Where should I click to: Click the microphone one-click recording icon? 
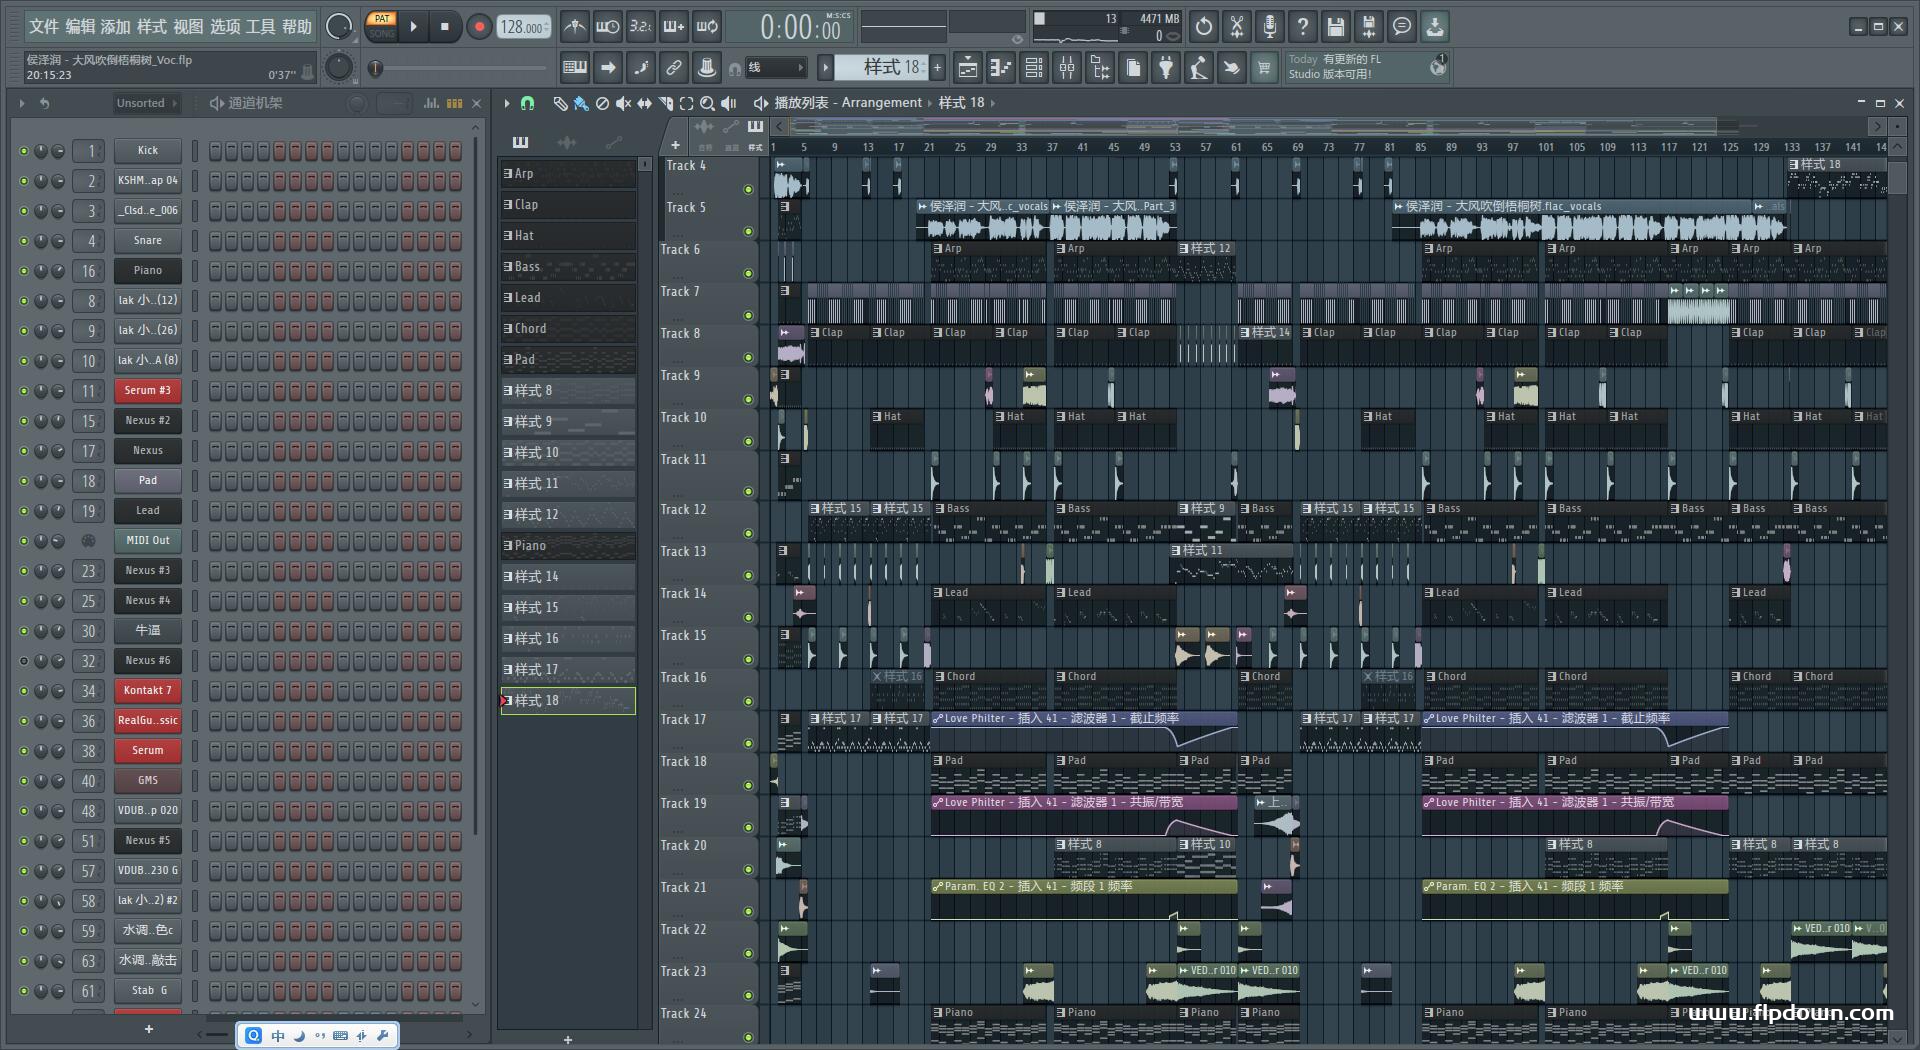(1270, 27)
